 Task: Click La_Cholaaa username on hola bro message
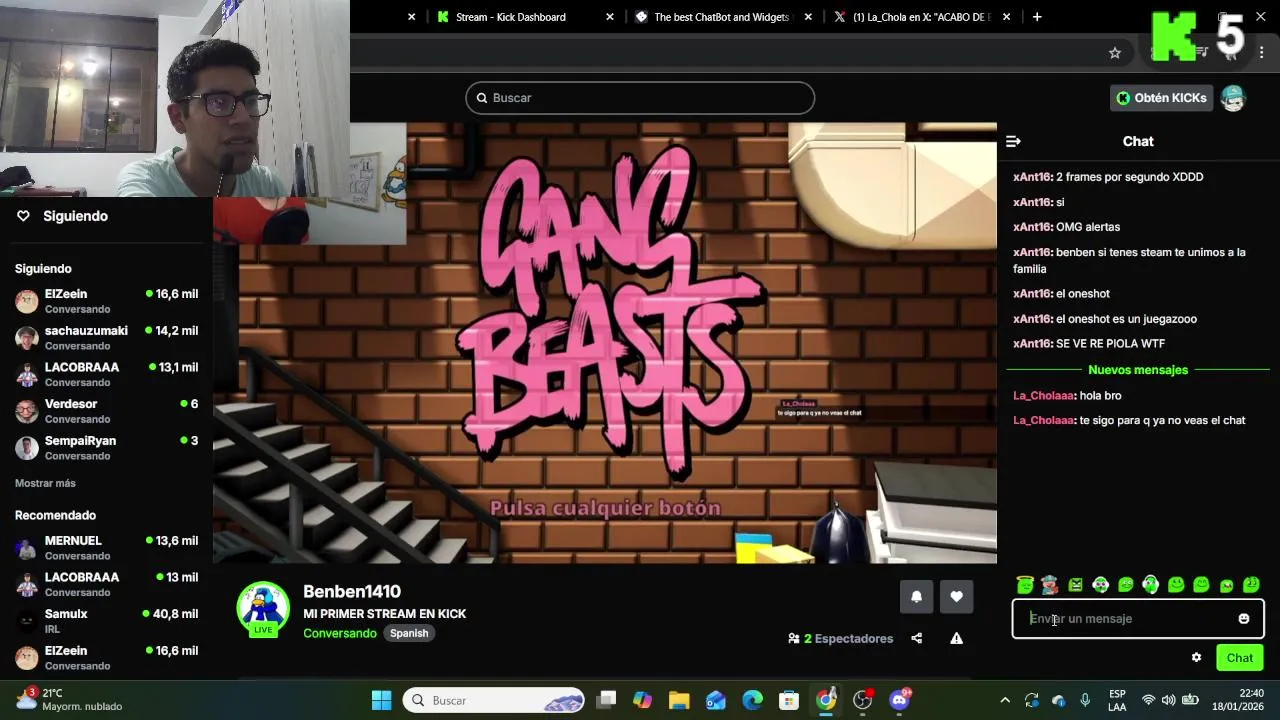[1043, 396]
